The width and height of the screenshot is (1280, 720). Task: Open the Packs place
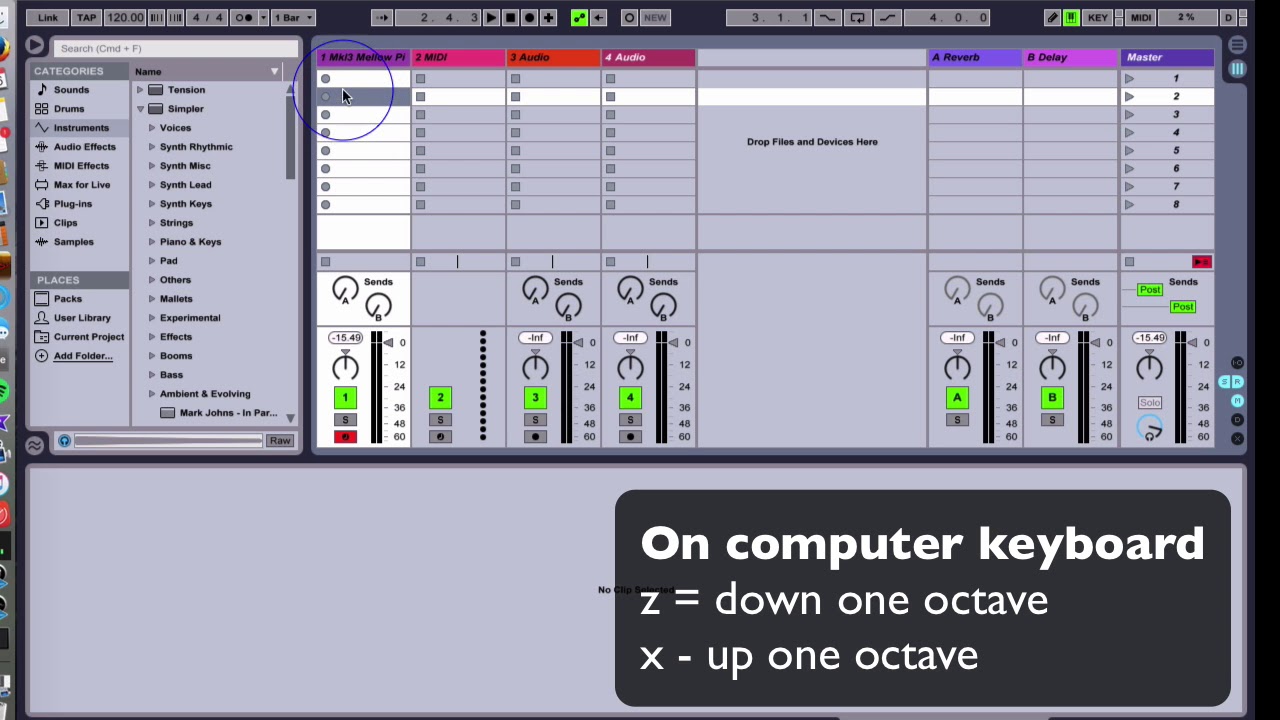pos(80,299)
